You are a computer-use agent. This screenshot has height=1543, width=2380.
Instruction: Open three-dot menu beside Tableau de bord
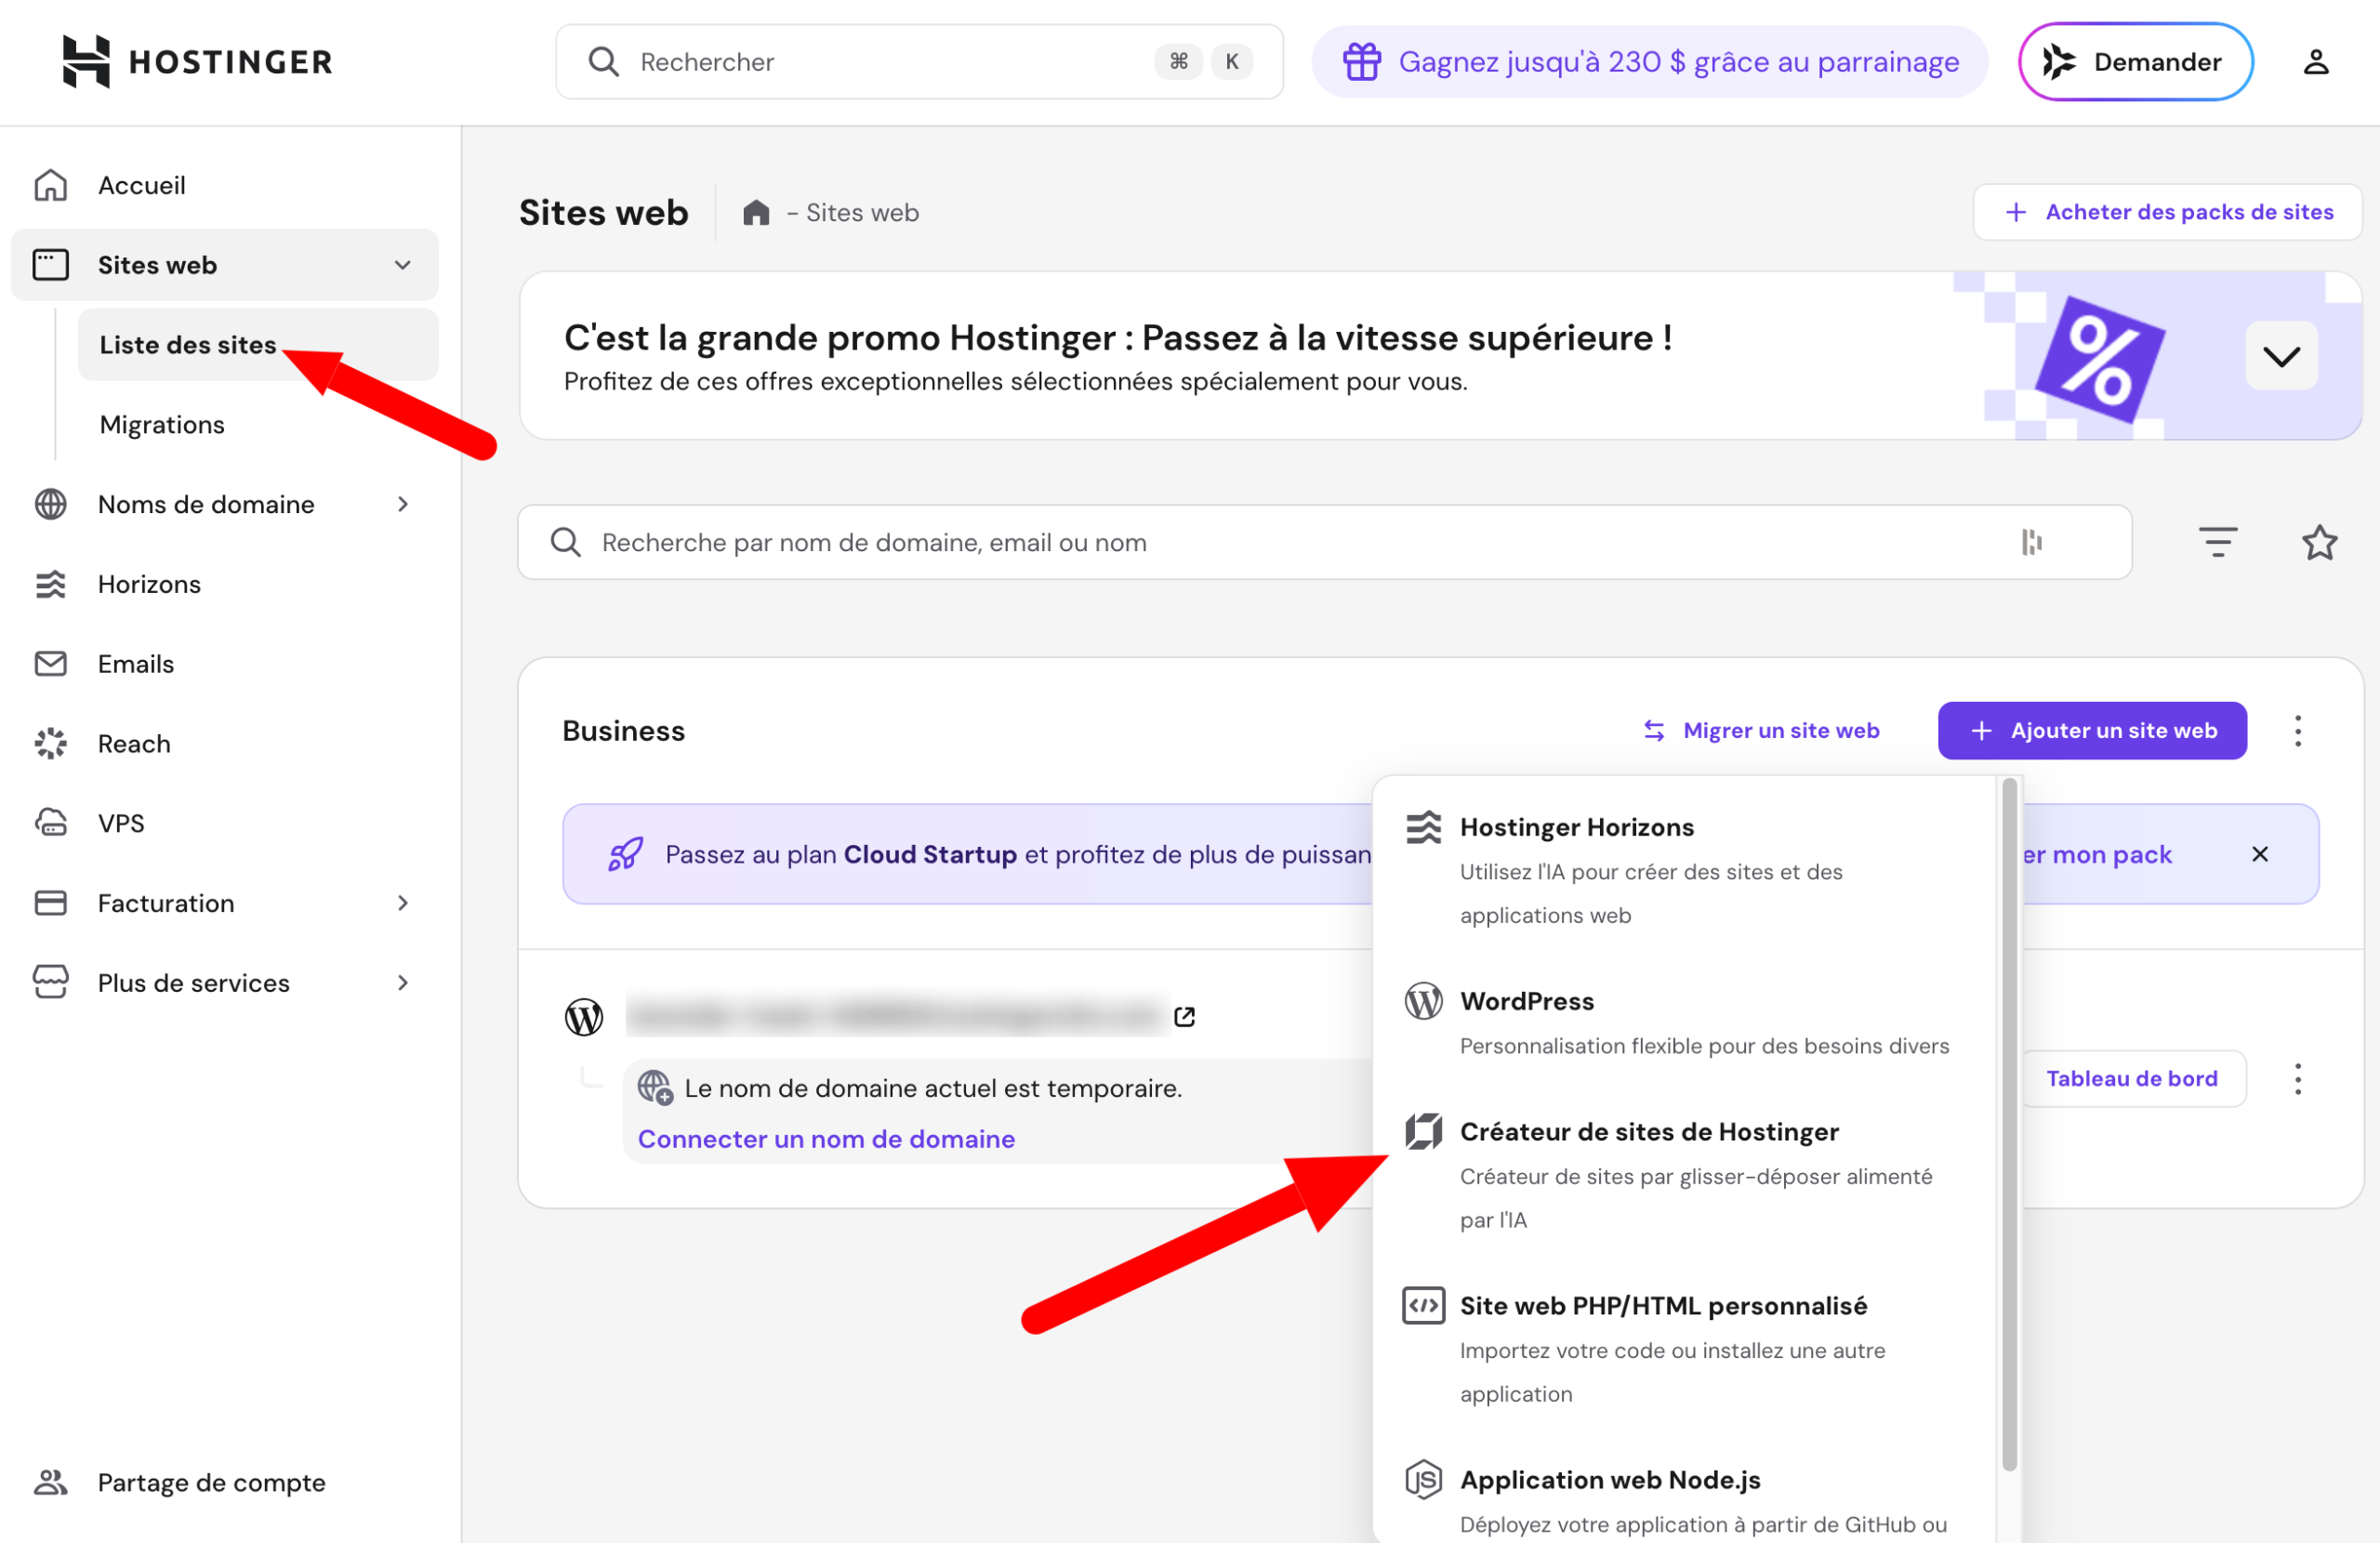2297,1079
